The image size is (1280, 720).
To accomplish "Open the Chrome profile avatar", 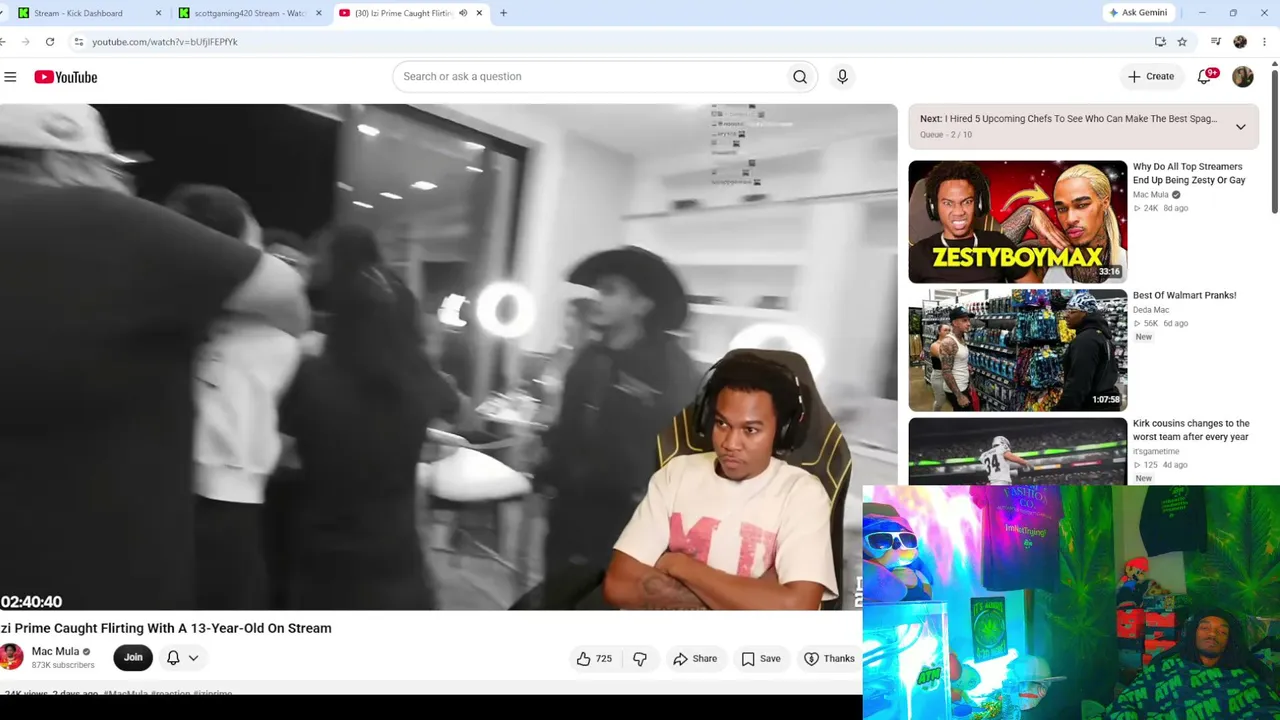I will 1240,42.
